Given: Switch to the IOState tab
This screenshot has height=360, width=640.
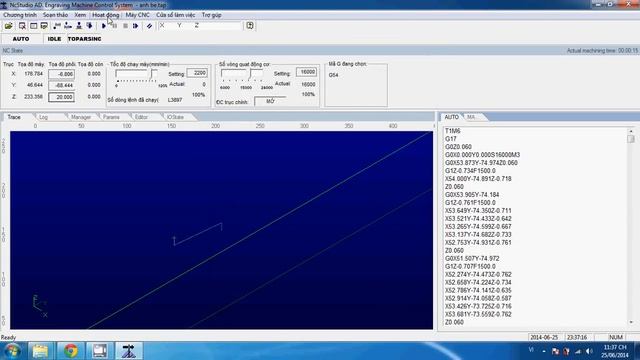Looking at the screenshot, I should point(176,117).
